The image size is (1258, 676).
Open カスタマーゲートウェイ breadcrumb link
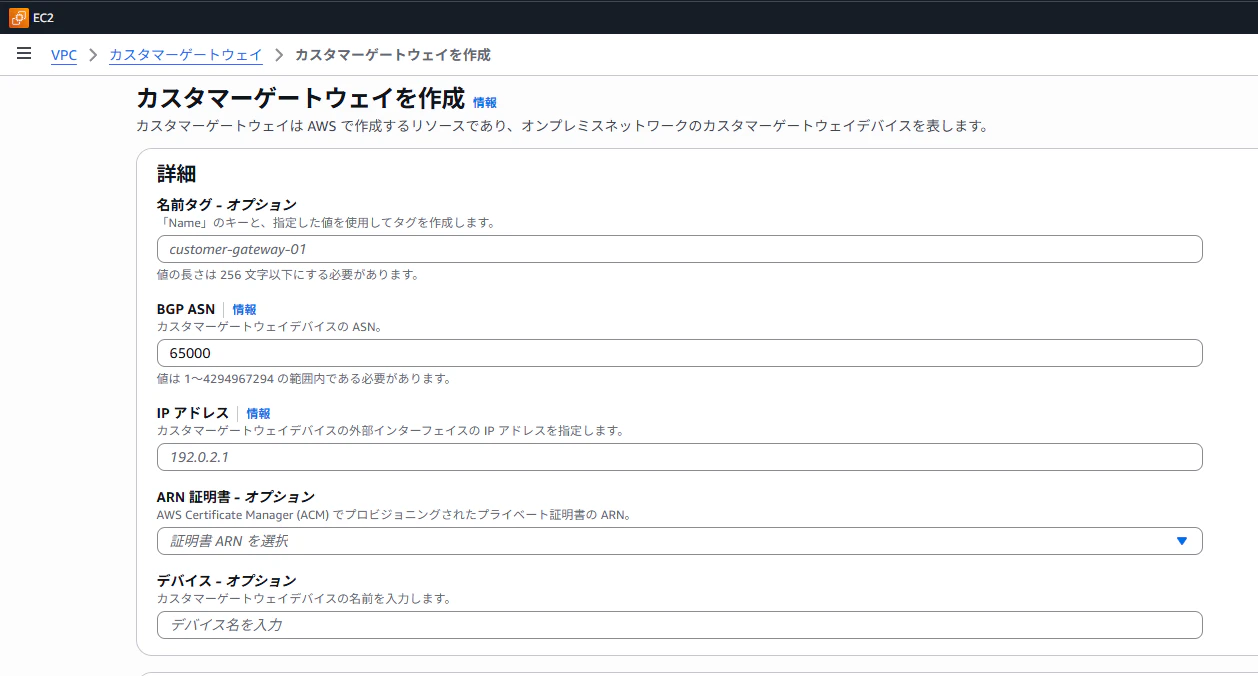tap(186, 55)
